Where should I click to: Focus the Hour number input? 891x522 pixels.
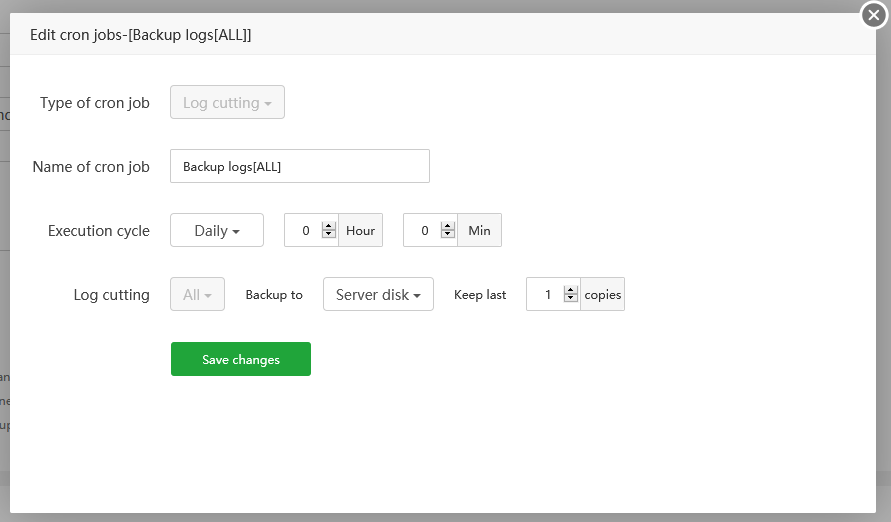click(x=305, y=231)
